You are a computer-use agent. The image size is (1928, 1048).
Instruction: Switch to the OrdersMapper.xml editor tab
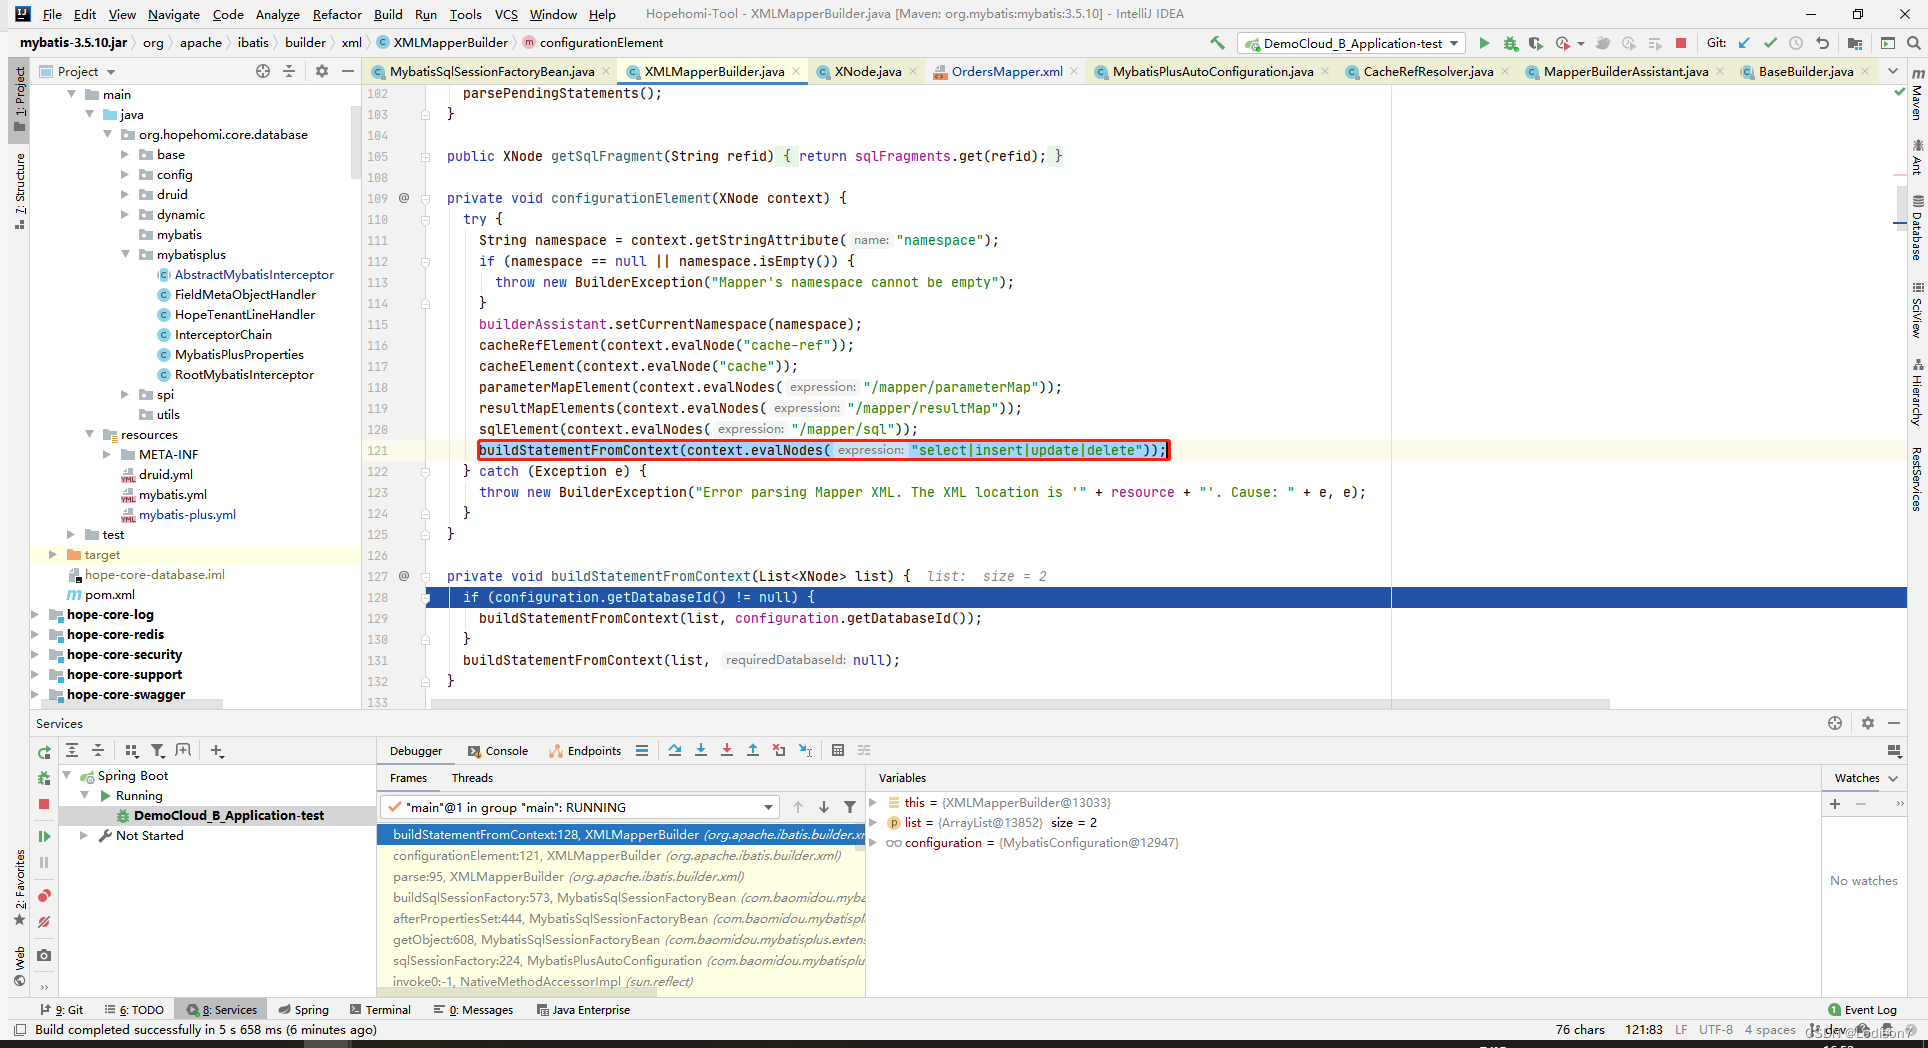tap(1006, 71)
